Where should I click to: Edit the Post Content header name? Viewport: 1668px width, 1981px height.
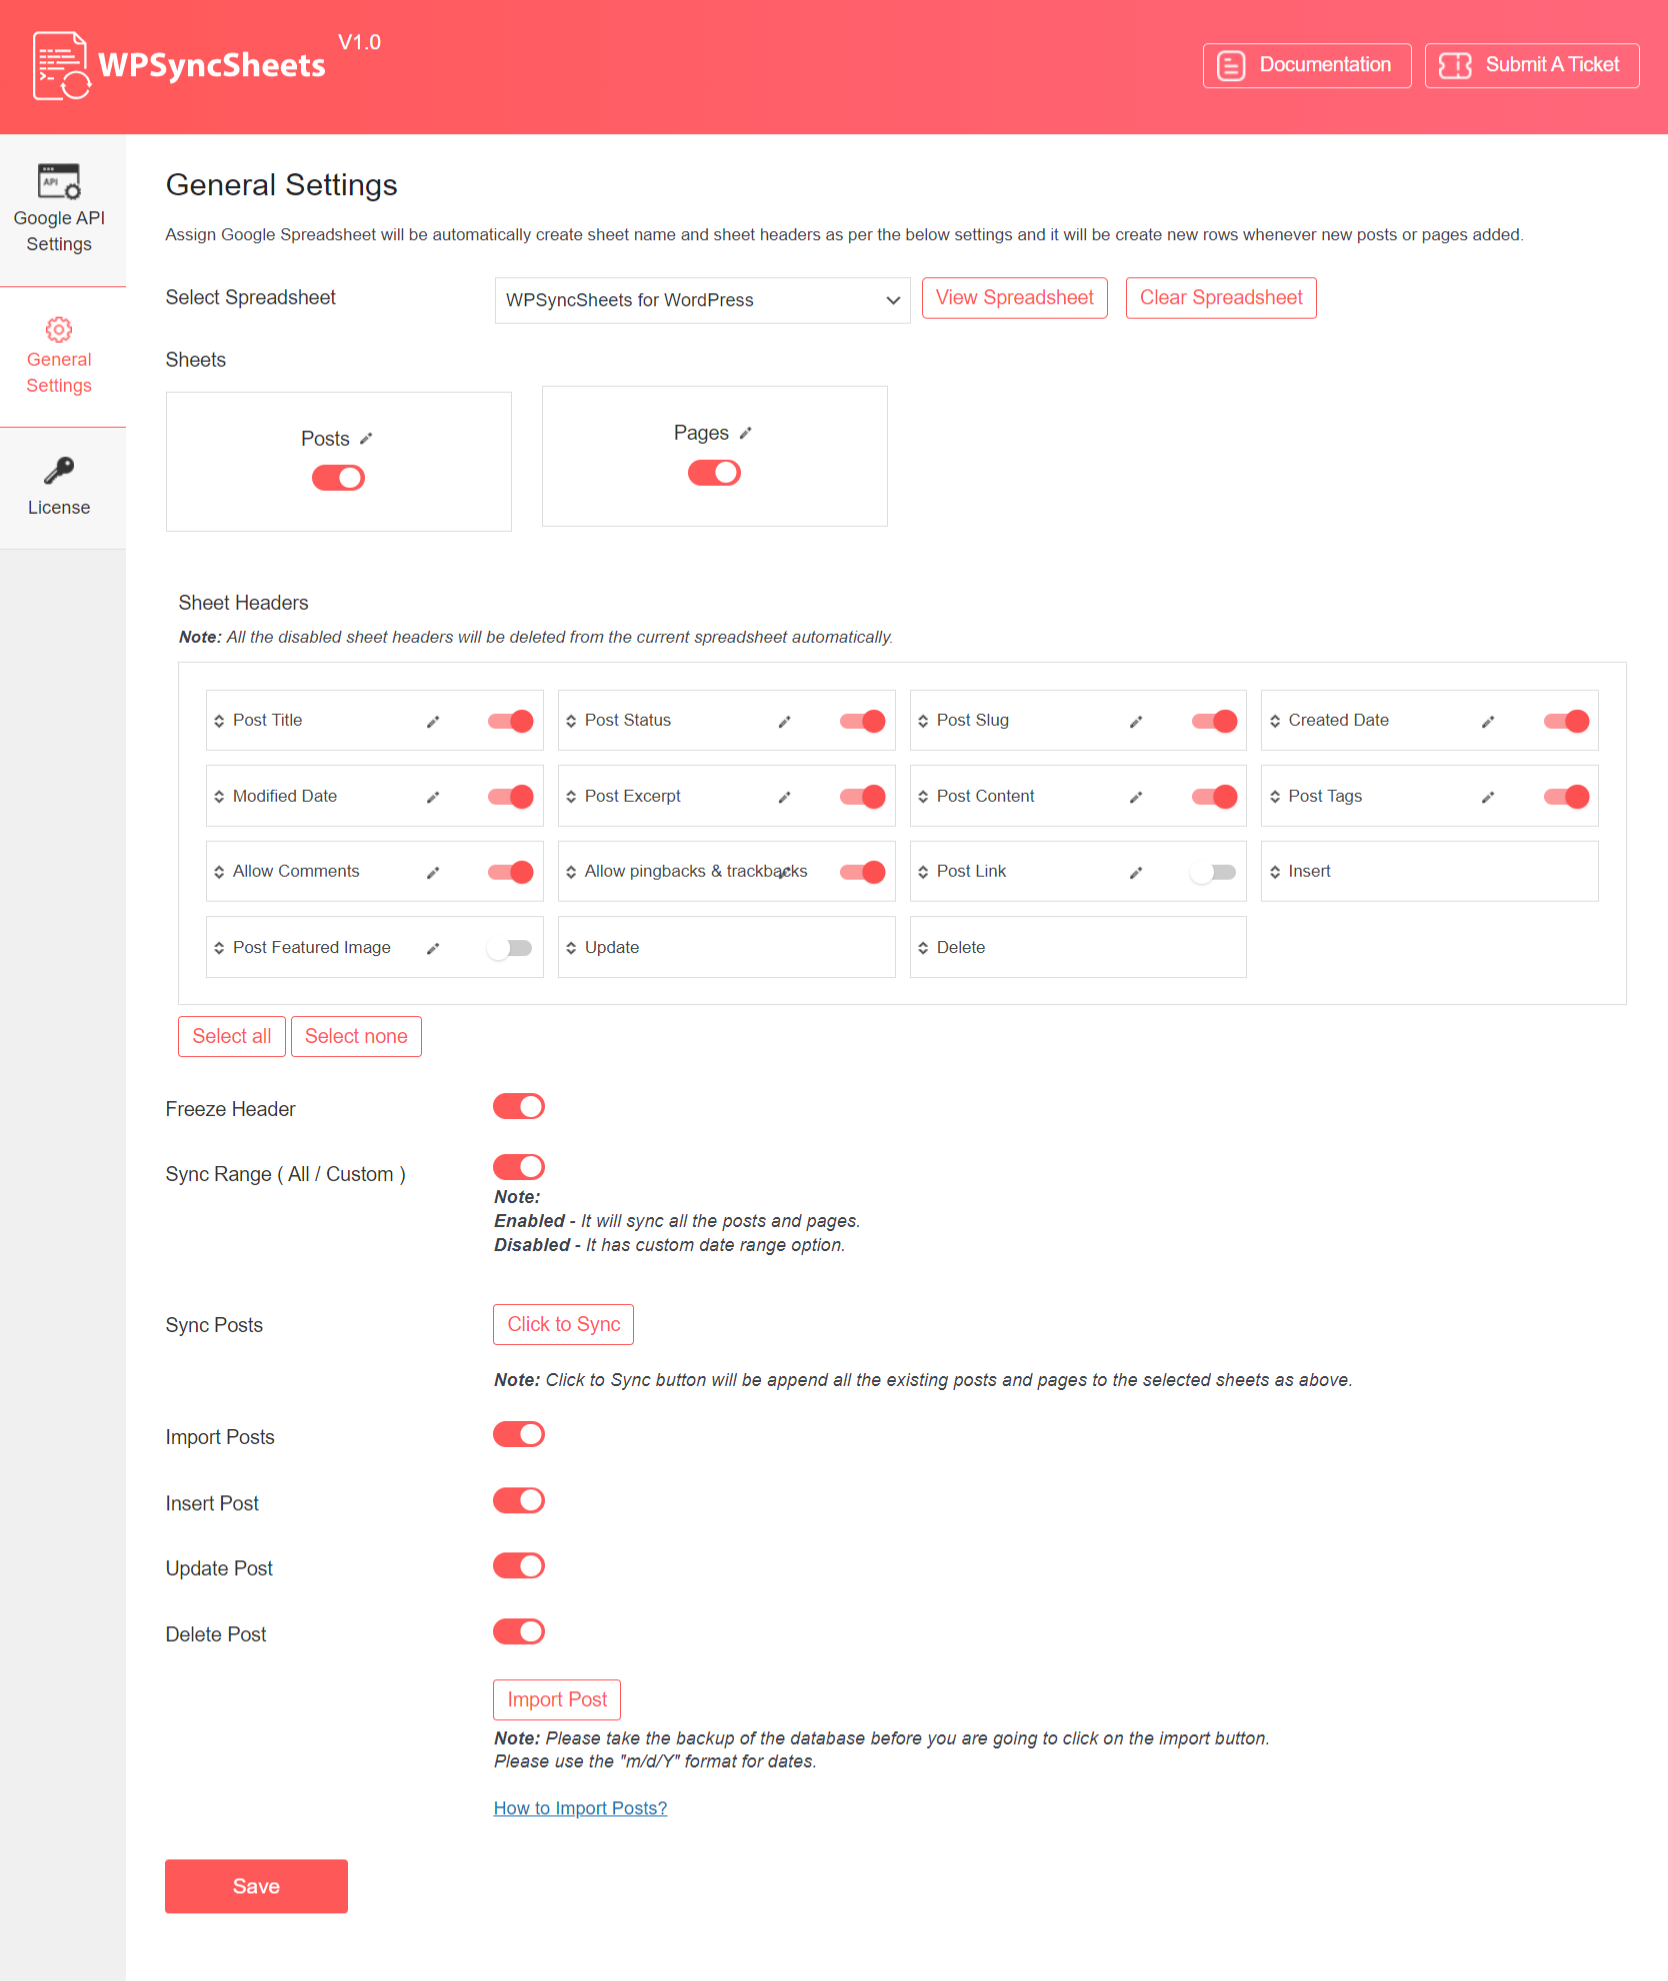1136,797
